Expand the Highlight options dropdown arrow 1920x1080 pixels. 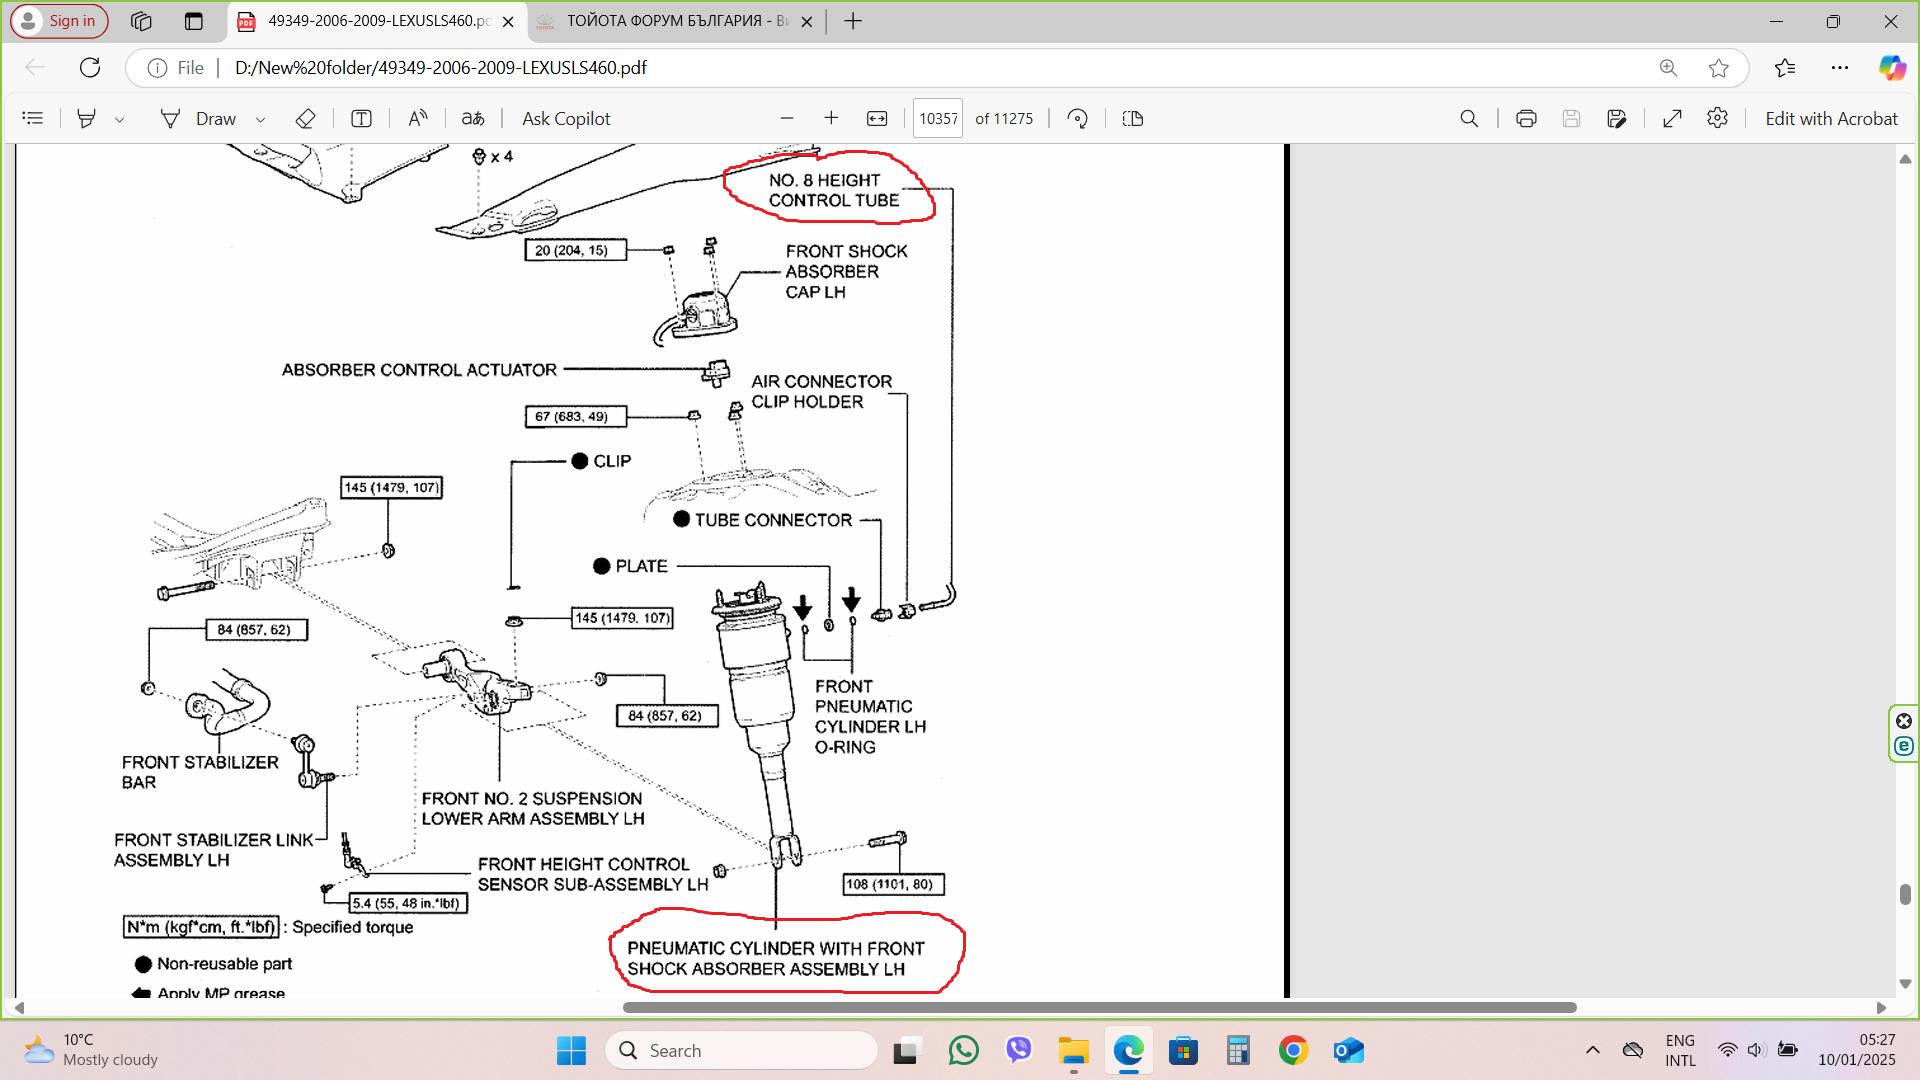[x=119, y=119]
